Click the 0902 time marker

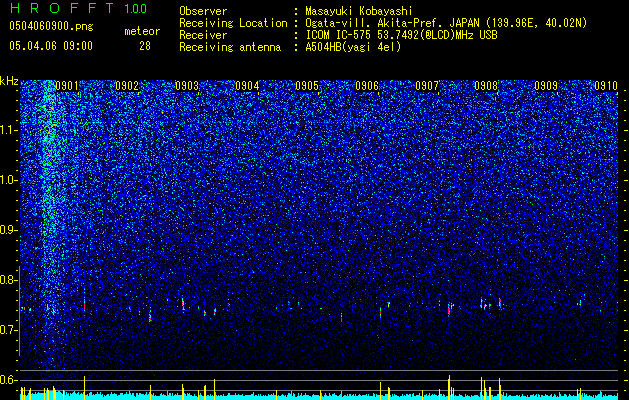[x=127, y=85]
